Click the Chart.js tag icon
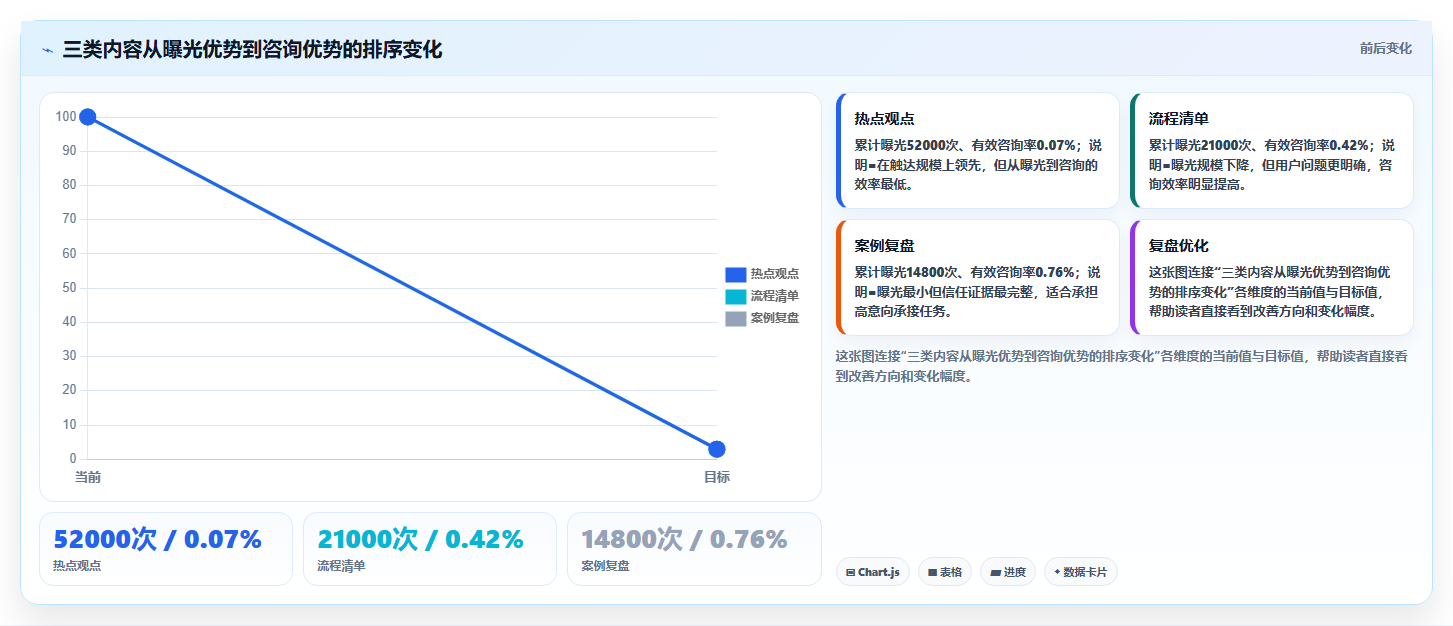The image size is (1453, 626). (x=850, y=573)
